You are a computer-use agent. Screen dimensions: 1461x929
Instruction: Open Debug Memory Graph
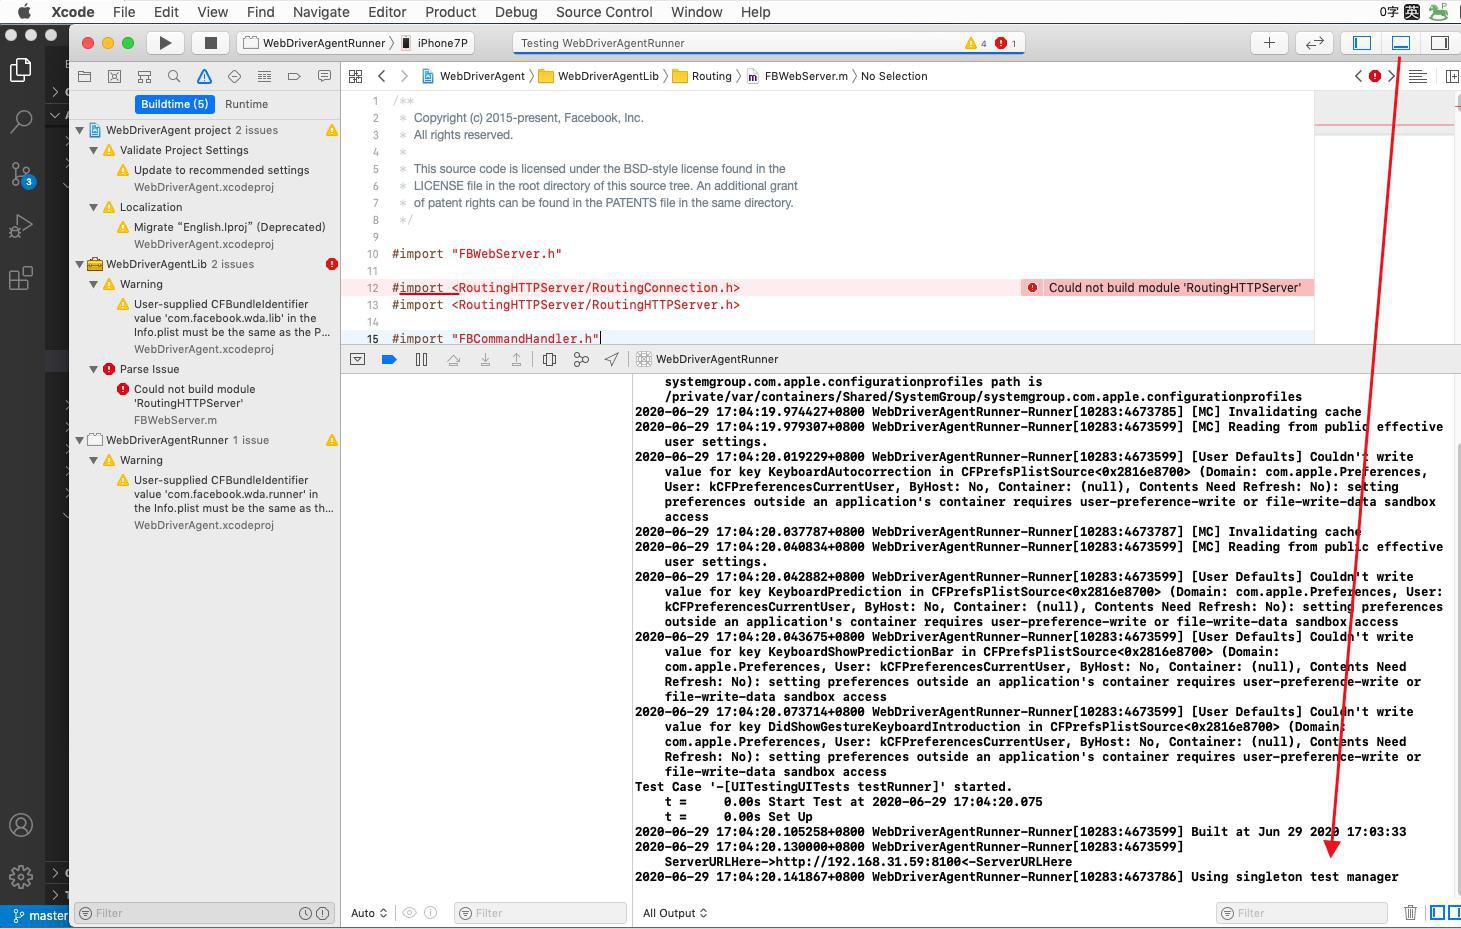tap(581, 359)
